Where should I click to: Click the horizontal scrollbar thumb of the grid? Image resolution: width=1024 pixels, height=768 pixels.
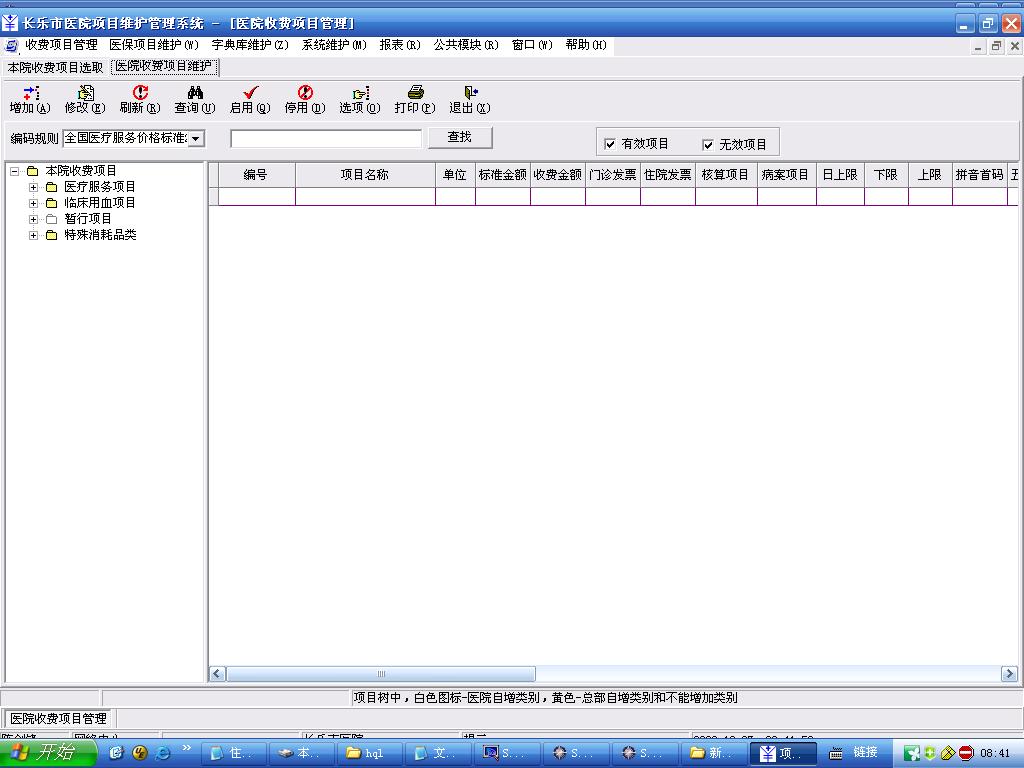381,673
